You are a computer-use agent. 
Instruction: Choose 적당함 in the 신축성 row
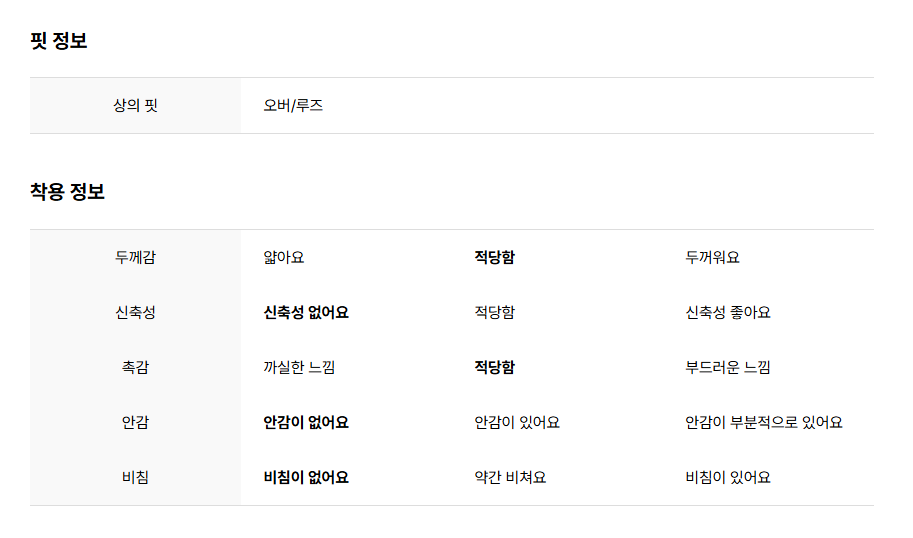(494, 313)
